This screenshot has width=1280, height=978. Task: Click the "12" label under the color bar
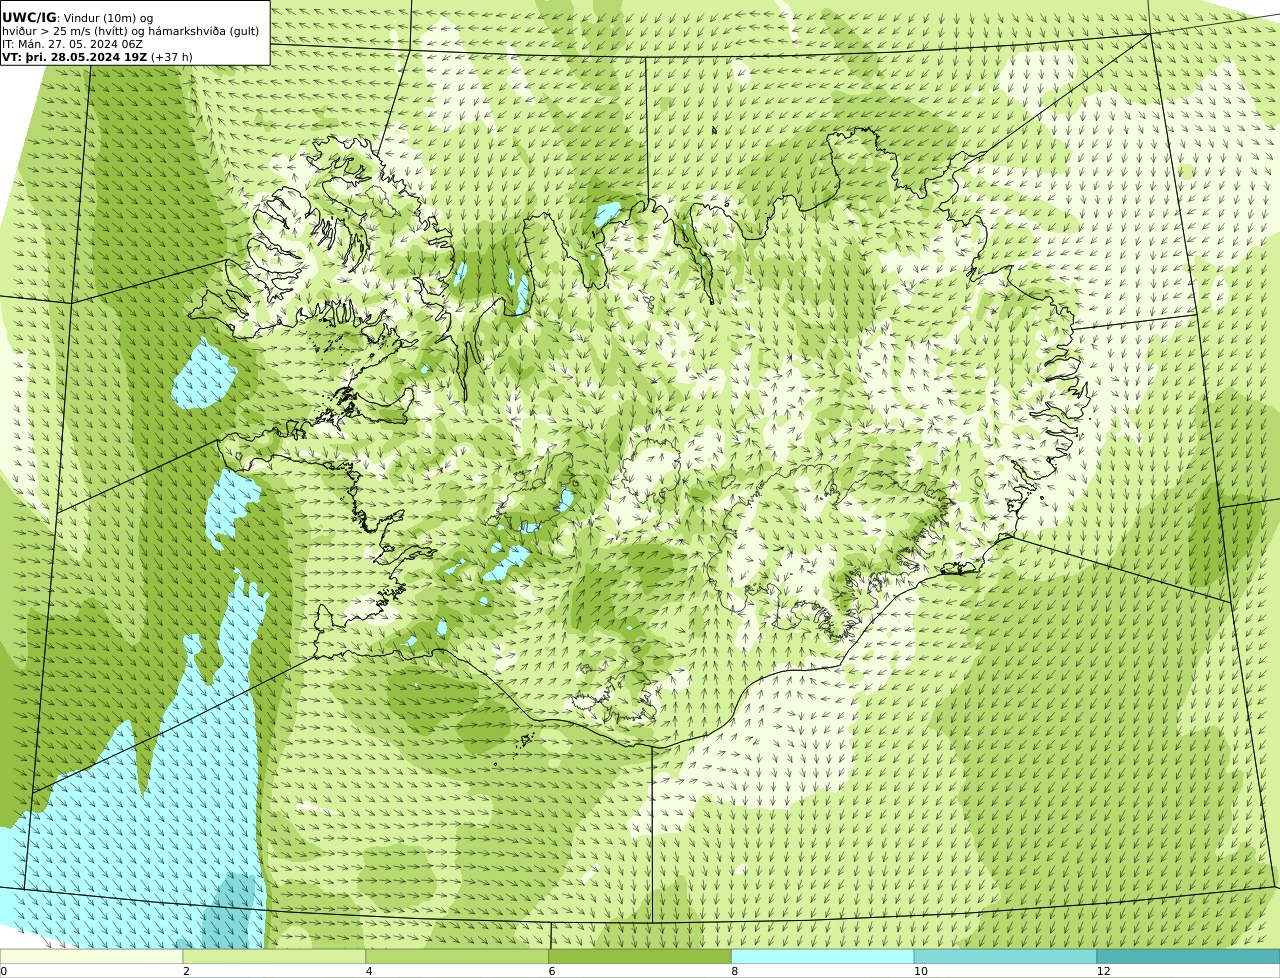click(x=1103, y=971)
